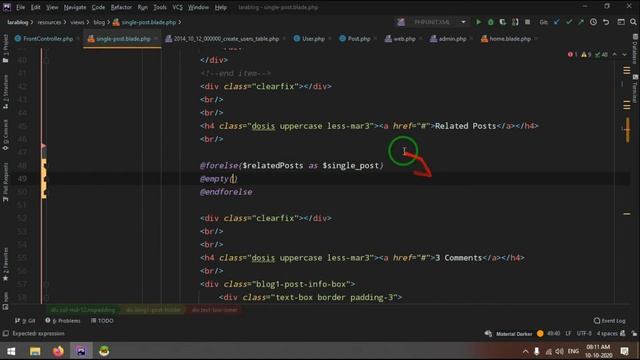The width and height of the screenshot is (640, 360).
Task: Click larablog breadcrumb in navigation bar
Action: tap(18, 22)
